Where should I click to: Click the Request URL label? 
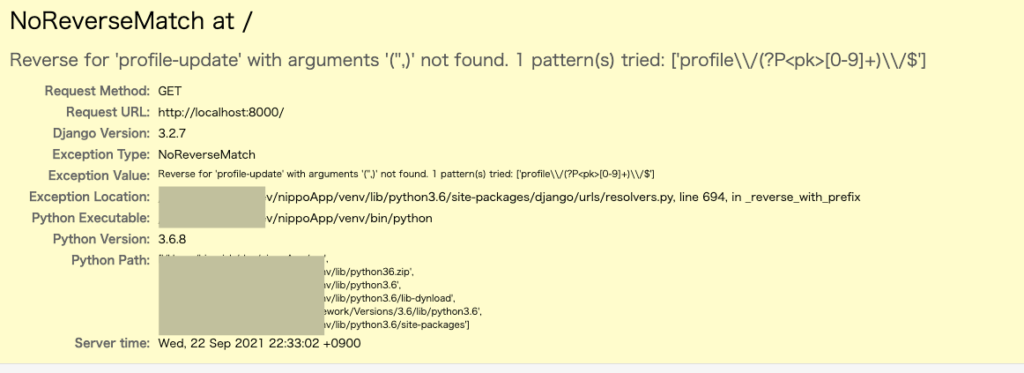point(108,112)
